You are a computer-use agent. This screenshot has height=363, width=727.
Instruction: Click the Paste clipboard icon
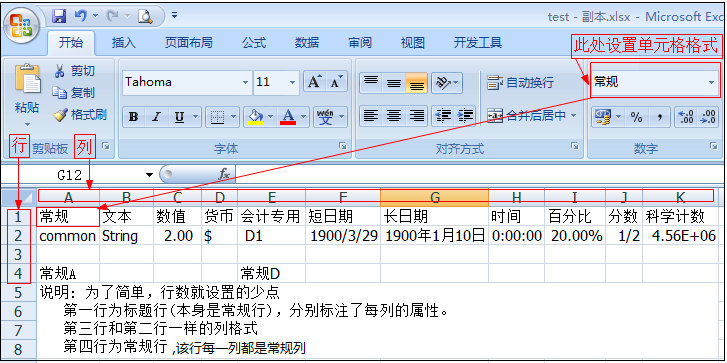tap(28, 79)
